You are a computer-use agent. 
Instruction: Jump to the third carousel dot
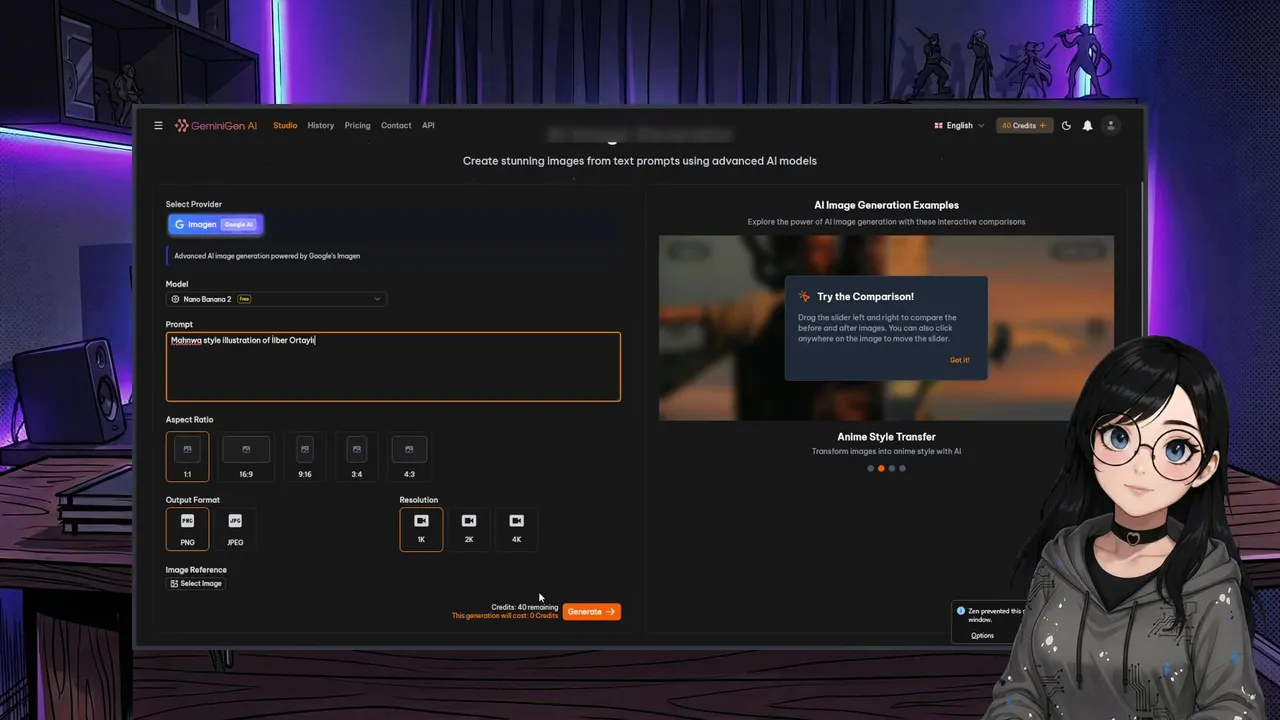click(892, 468)
